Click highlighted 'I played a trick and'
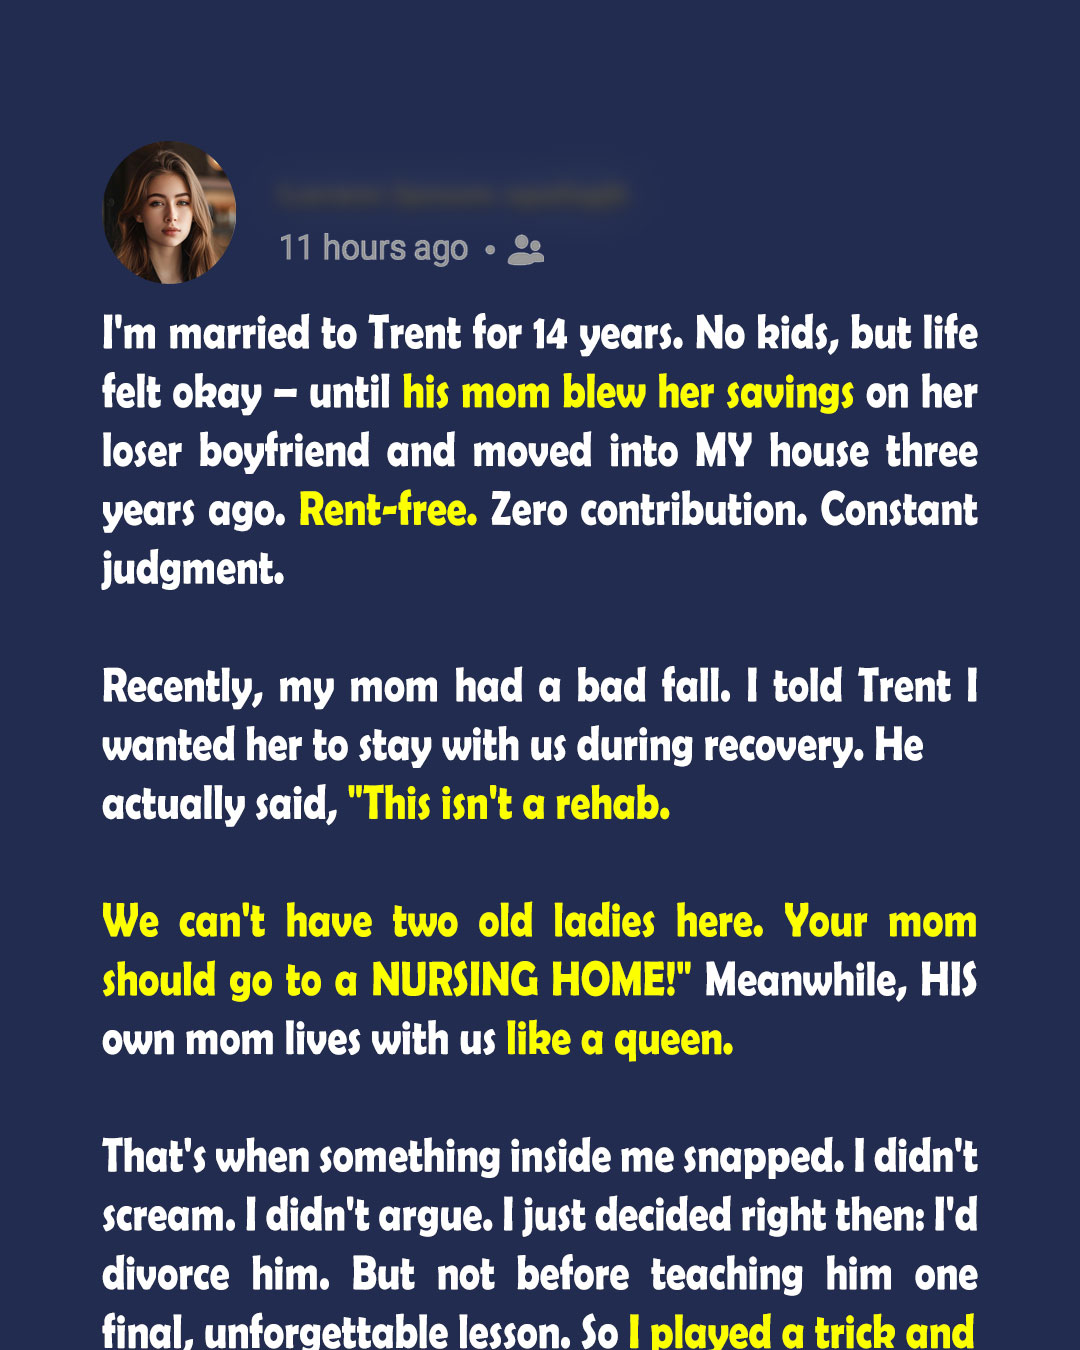 point(801,1332)
